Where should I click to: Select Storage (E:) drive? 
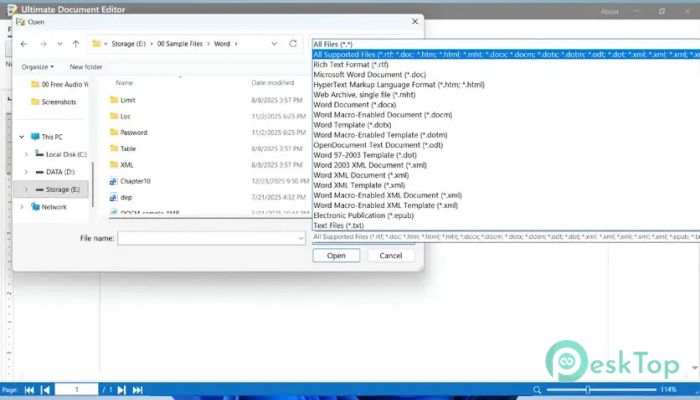(x=58, y=189)
